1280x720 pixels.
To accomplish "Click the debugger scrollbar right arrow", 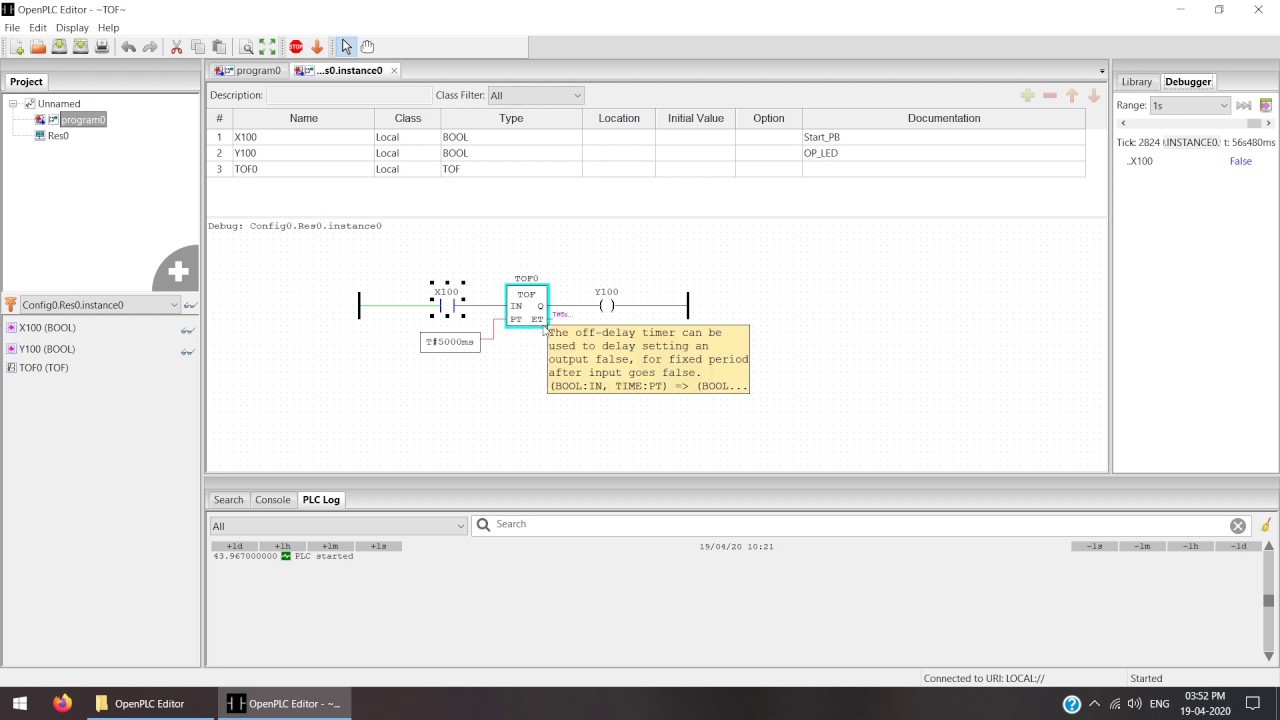I will 1269,123.
